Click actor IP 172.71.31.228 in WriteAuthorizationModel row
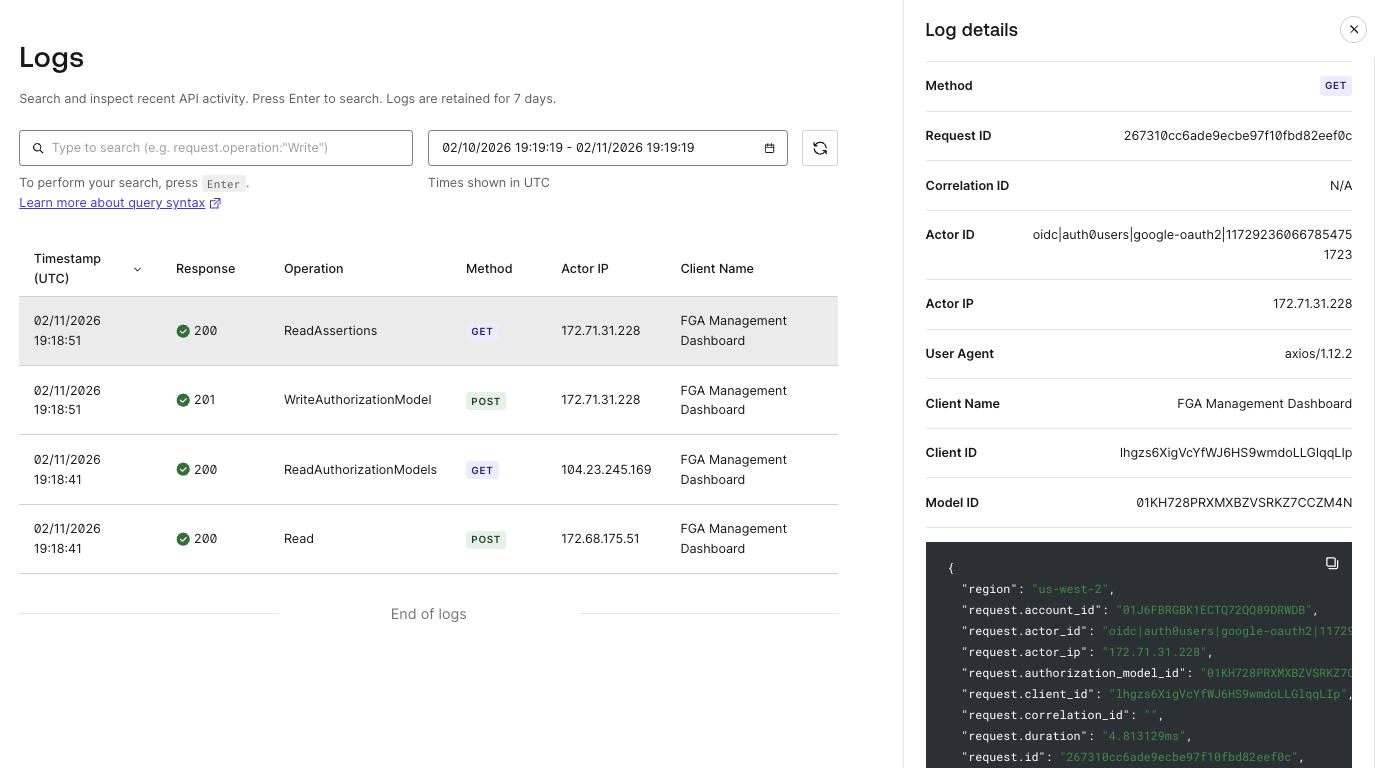 click(601, 400)
